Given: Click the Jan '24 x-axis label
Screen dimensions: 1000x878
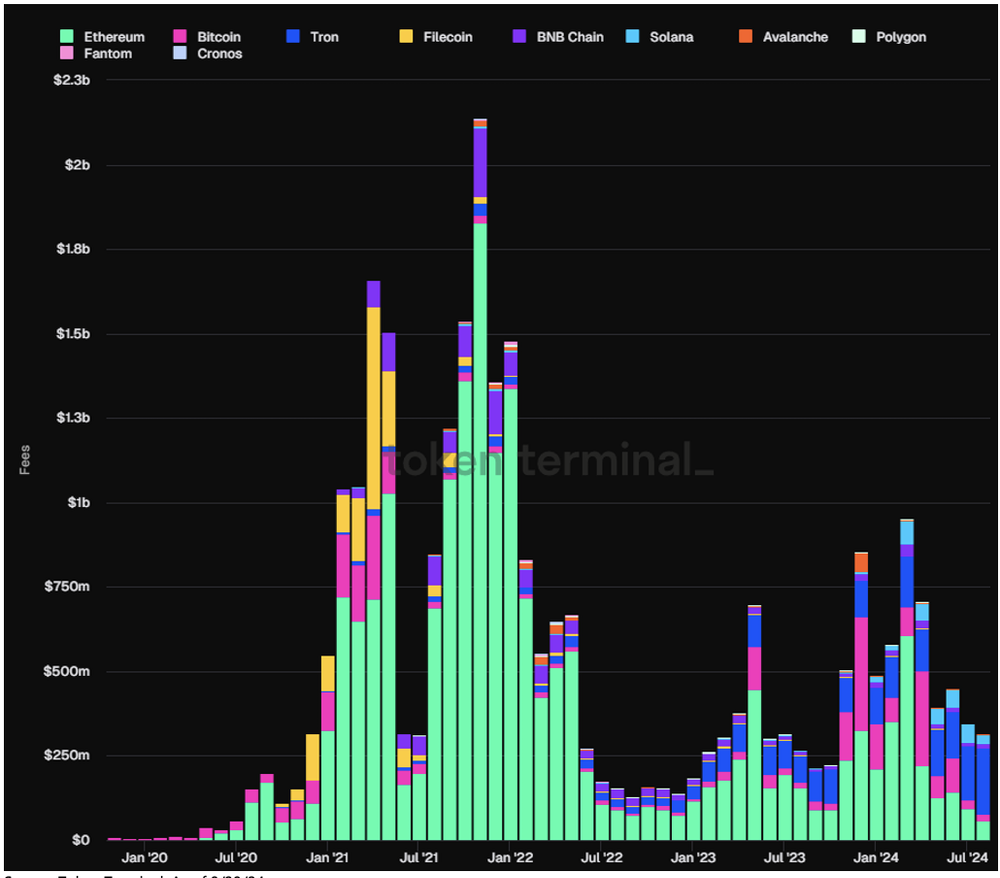Looking at the screenshot, I should tap(876, 858).
